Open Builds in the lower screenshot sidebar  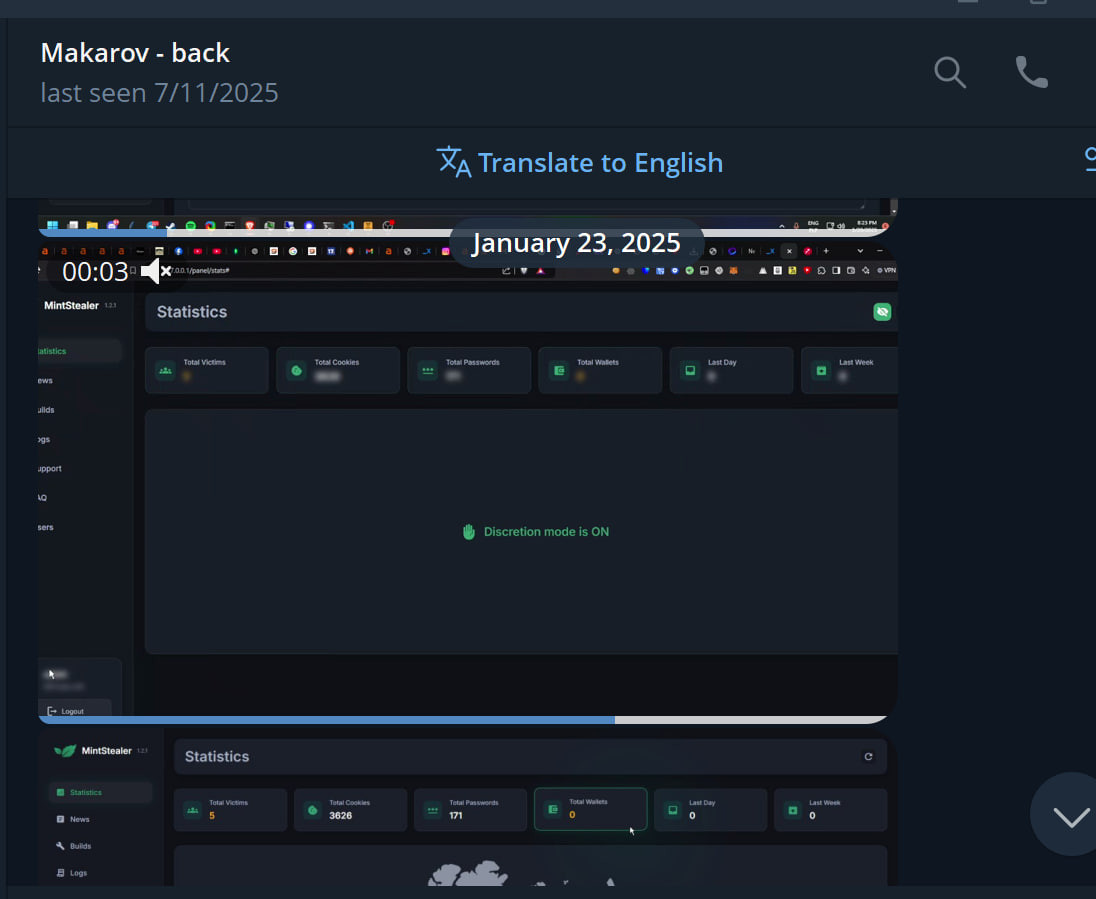point(73,846)
